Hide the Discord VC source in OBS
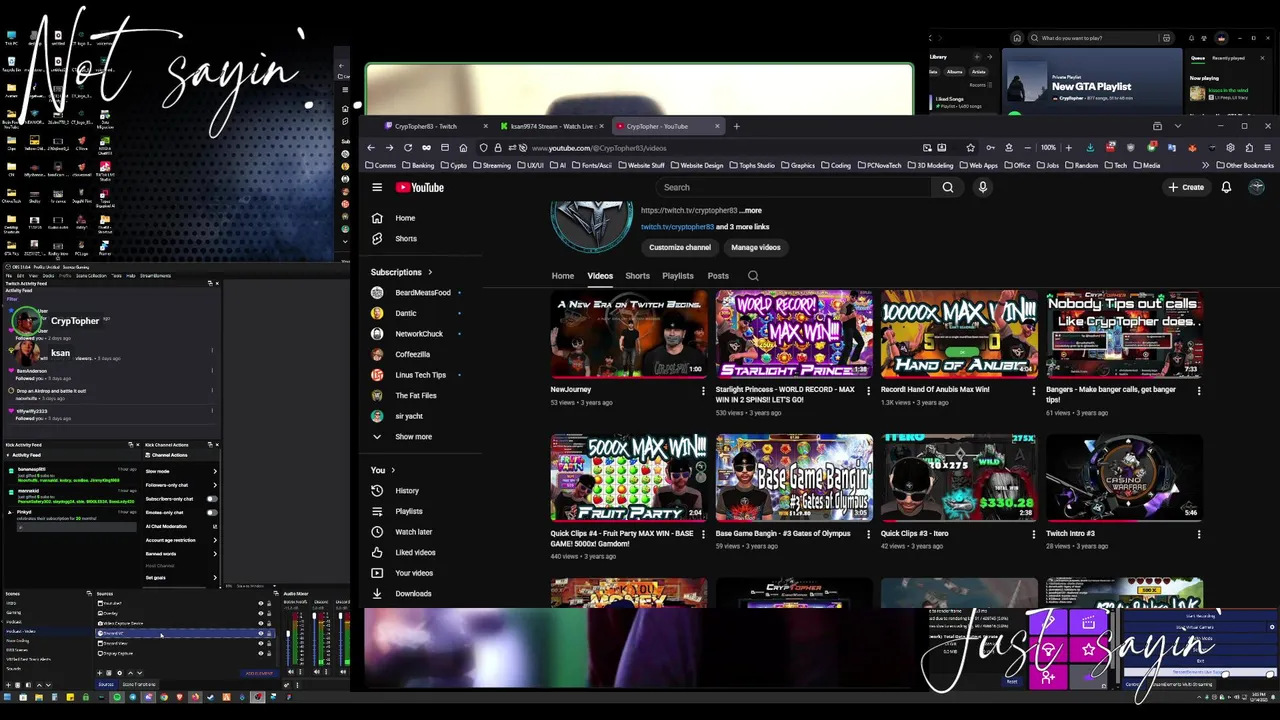 click(261, 633)
